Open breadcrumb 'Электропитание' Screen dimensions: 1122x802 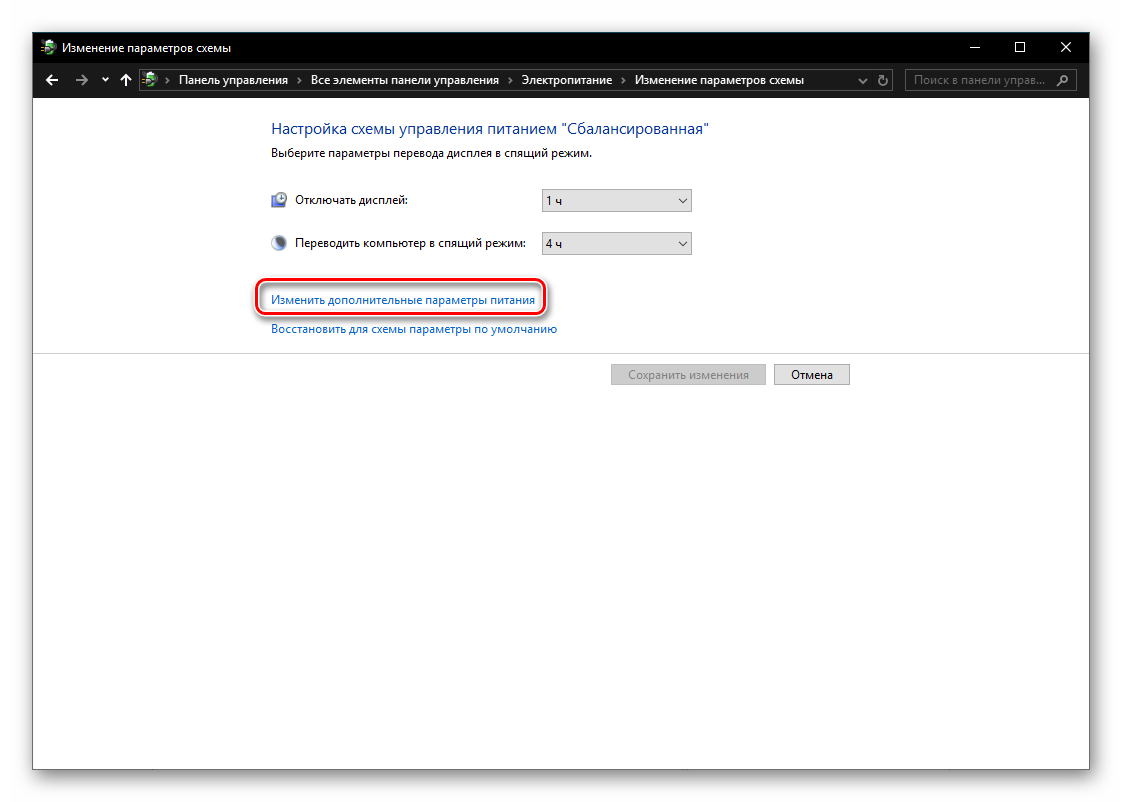567,80
